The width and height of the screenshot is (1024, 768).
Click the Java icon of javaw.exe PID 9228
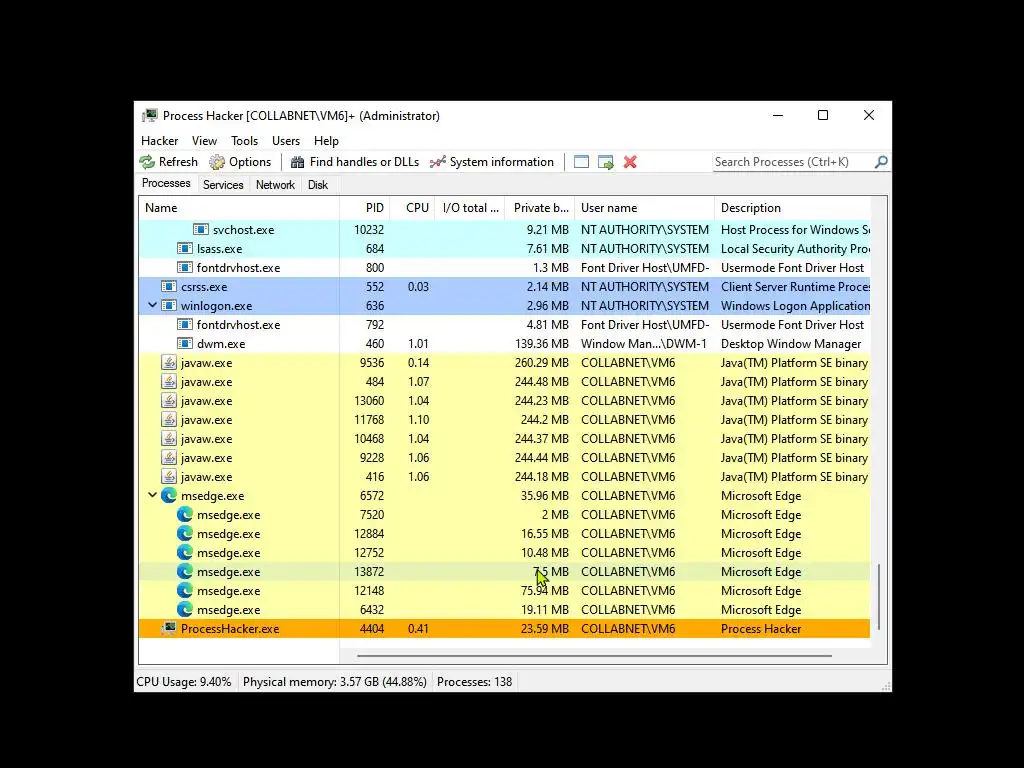pyautogui.click(x=169, y=457)
